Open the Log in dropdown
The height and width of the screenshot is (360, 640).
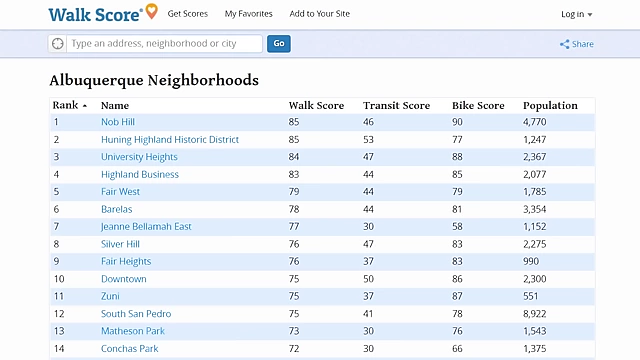[x=576, y=14]
